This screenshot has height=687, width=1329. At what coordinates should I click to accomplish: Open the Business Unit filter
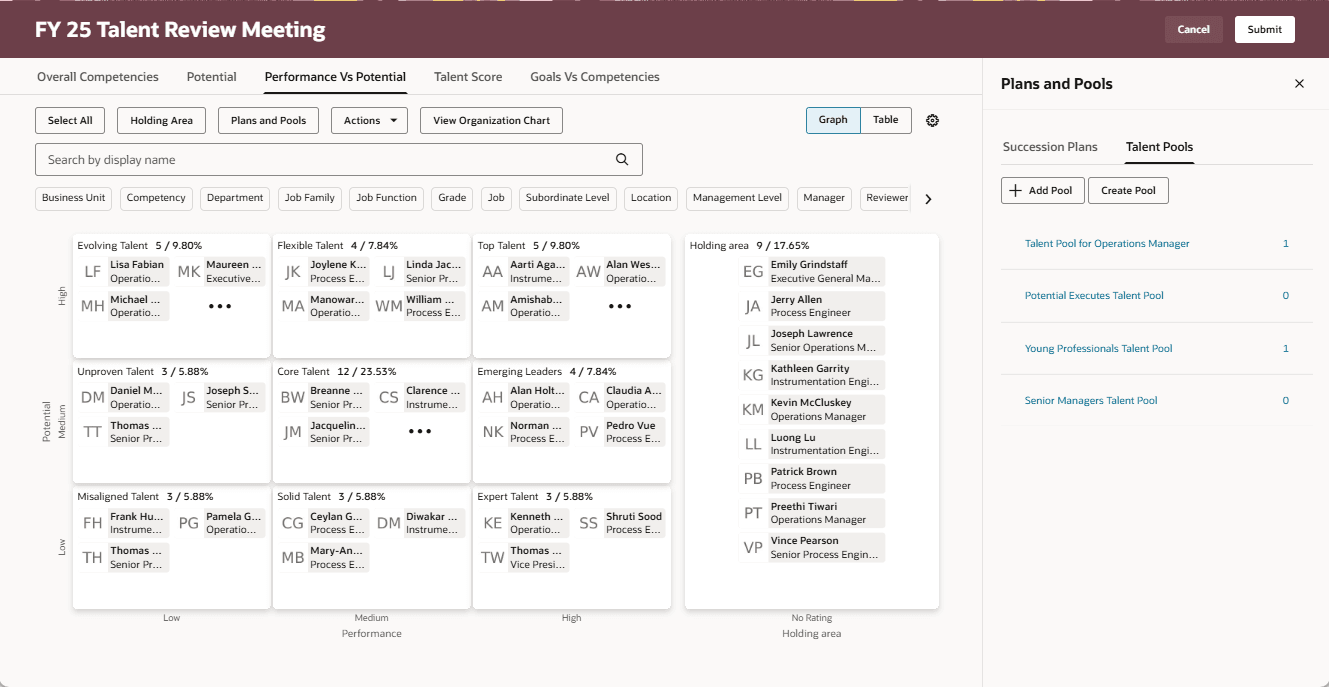74,198
